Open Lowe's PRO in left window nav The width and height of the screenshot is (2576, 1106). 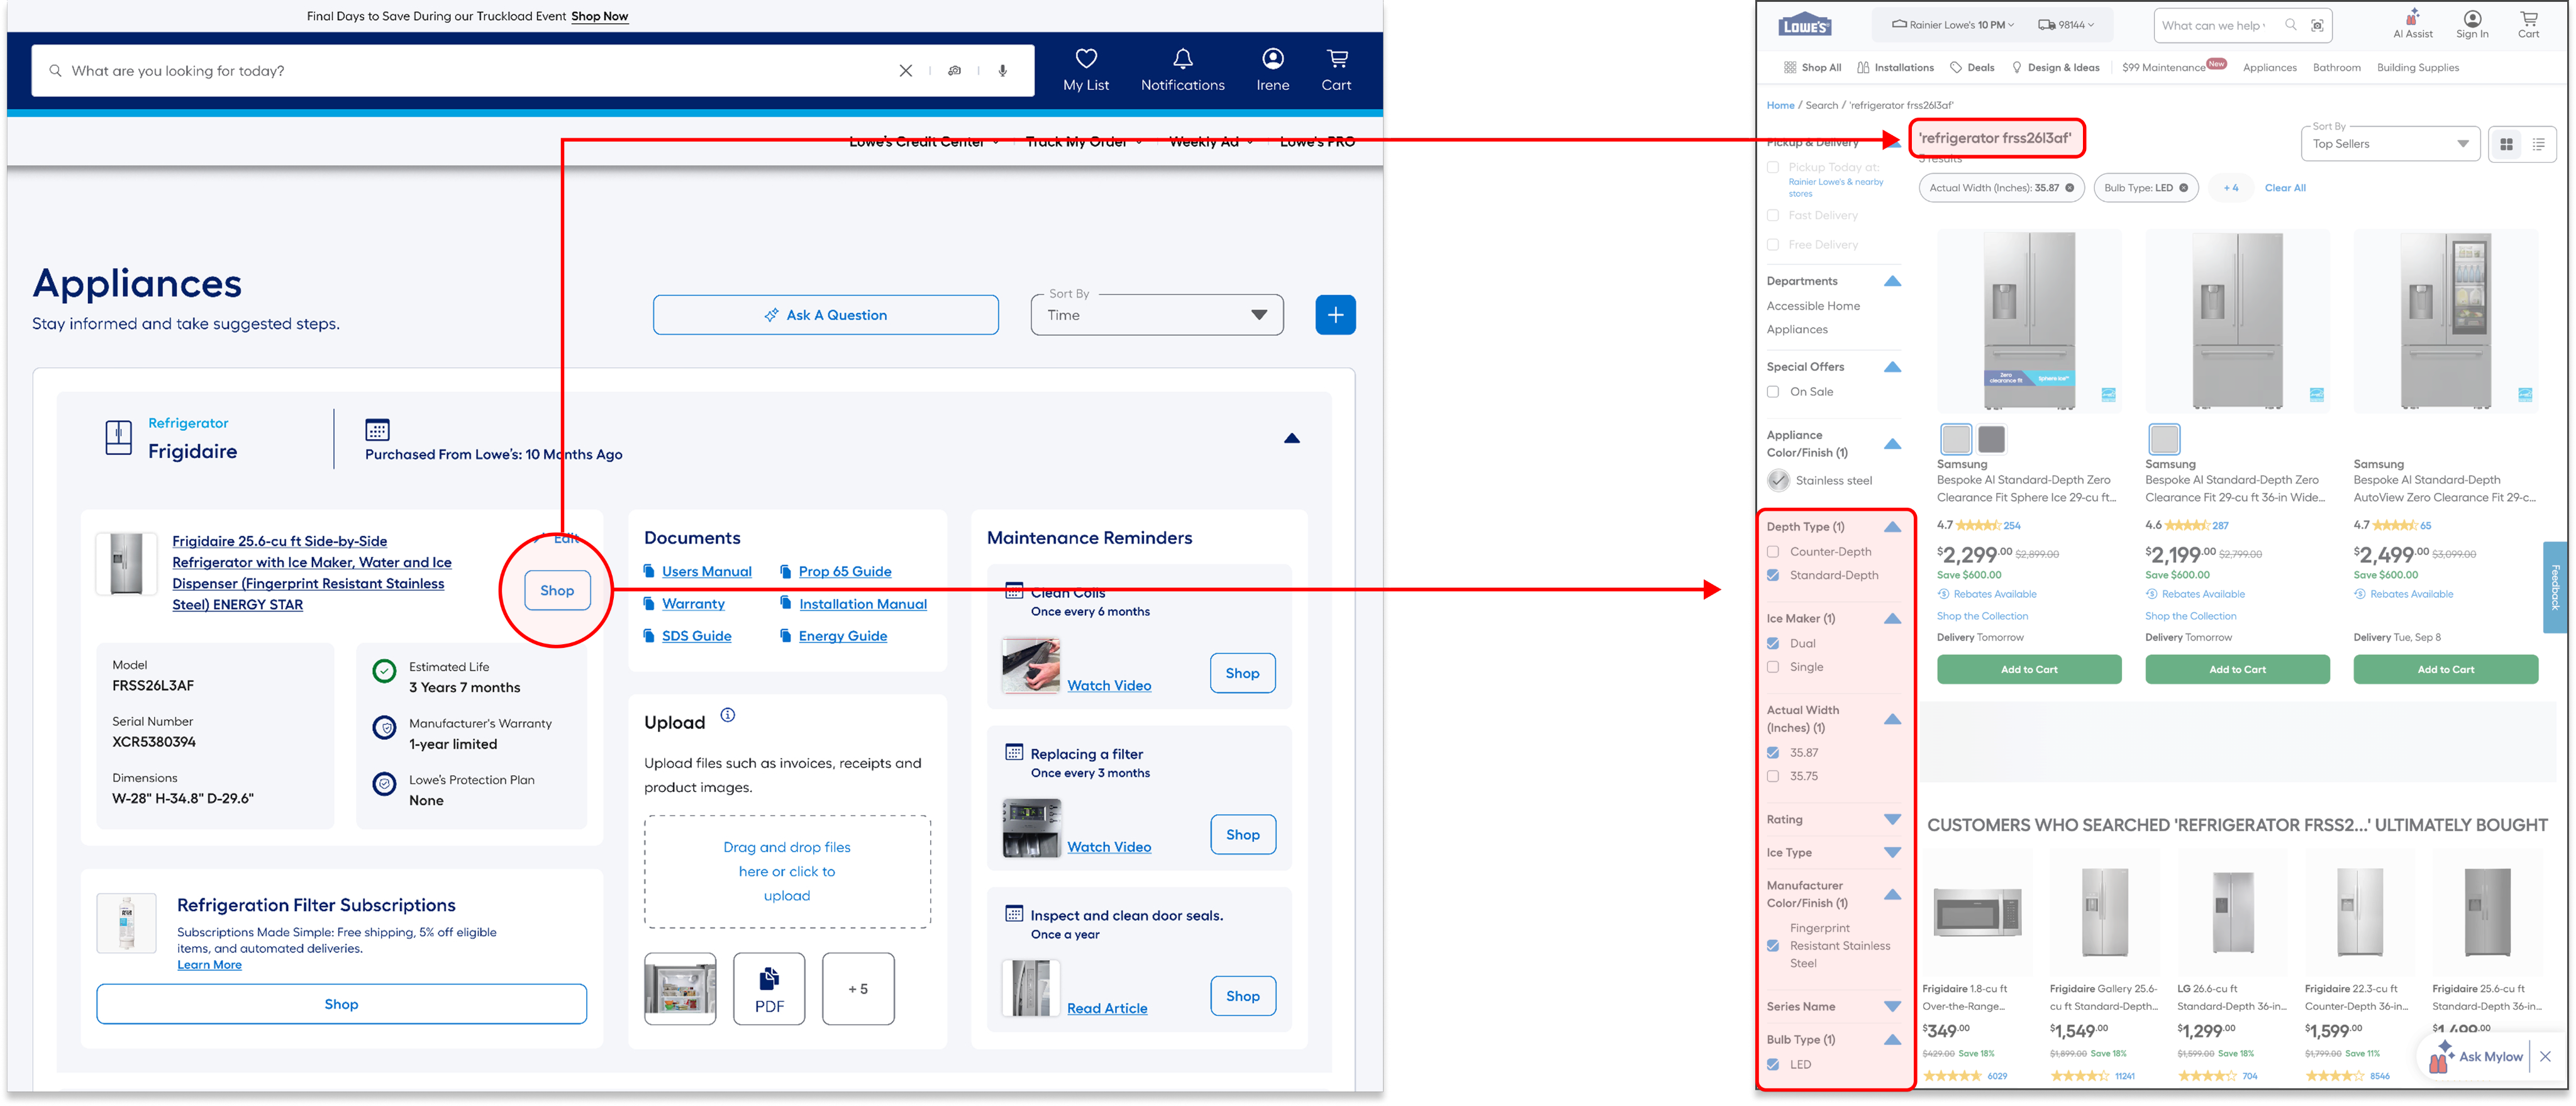(x=1317, y=142)
